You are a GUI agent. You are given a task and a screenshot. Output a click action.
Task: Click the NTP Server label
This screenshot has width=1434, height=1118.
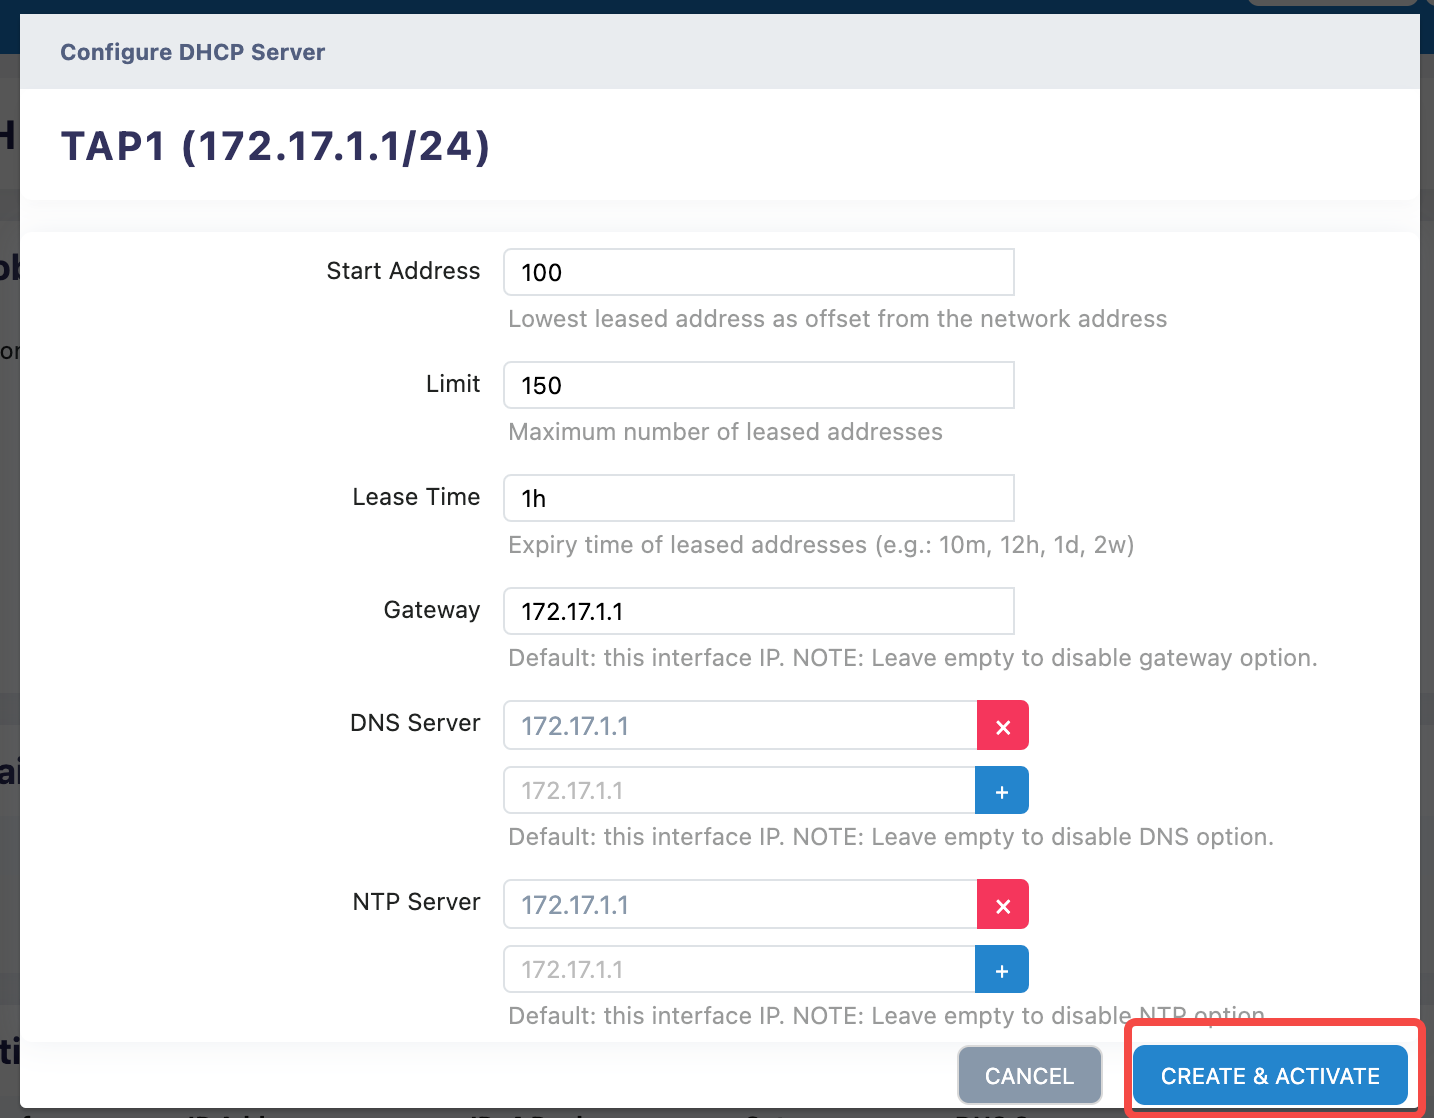coord(416,902)
